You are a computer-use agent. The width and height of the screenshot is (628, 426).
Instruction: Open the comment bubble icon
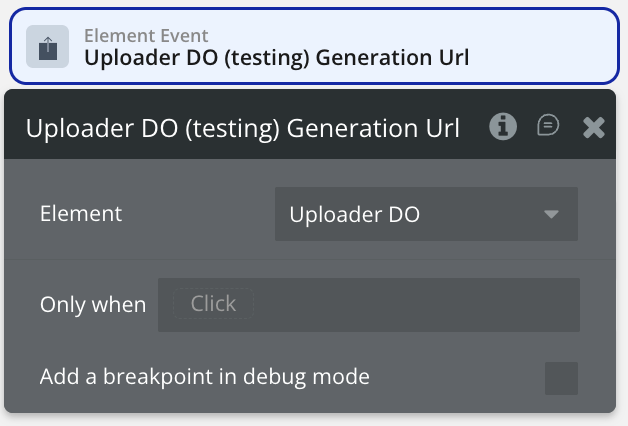[x=548, y=126]
